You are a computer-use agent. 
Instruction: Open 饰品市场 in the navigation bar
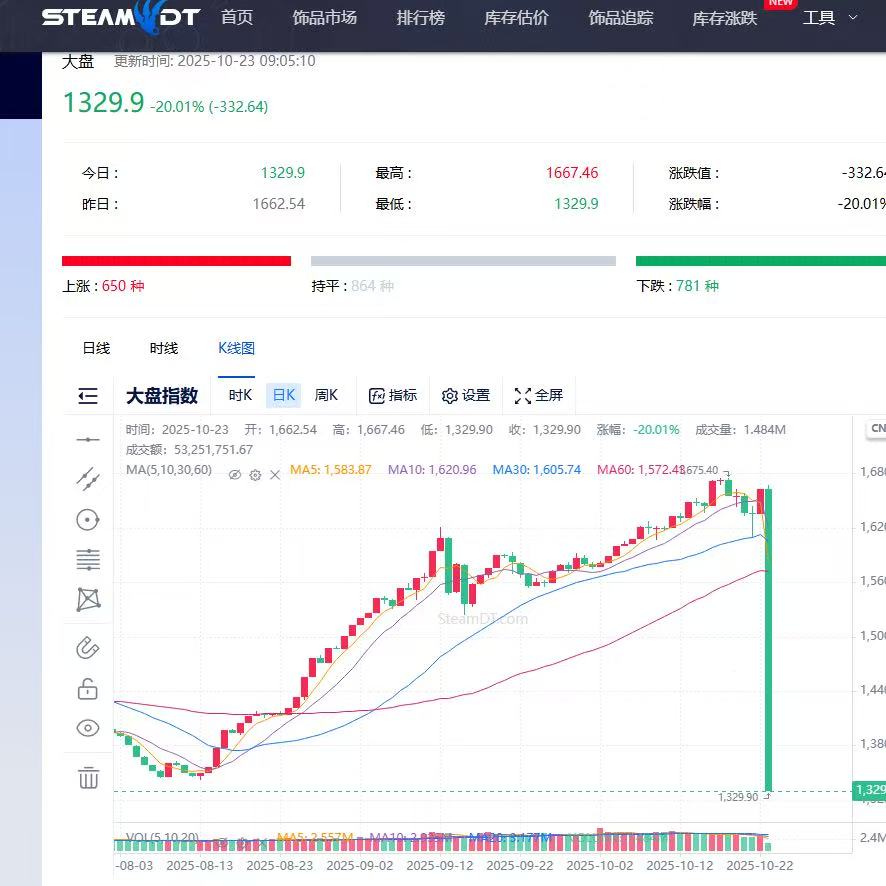(324, 18)
